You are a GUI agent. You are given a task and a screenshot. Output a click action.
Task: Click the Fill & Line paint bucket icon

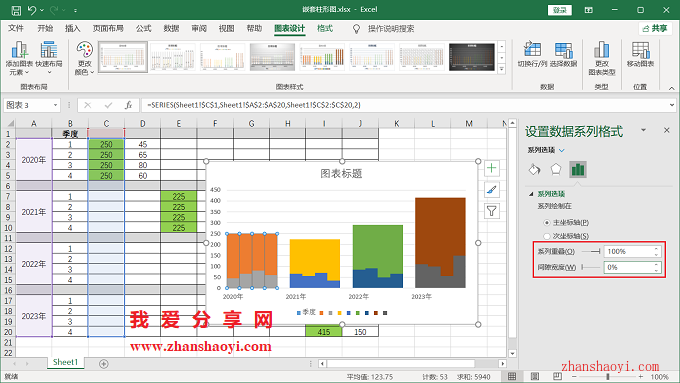(x=534, y=169)
